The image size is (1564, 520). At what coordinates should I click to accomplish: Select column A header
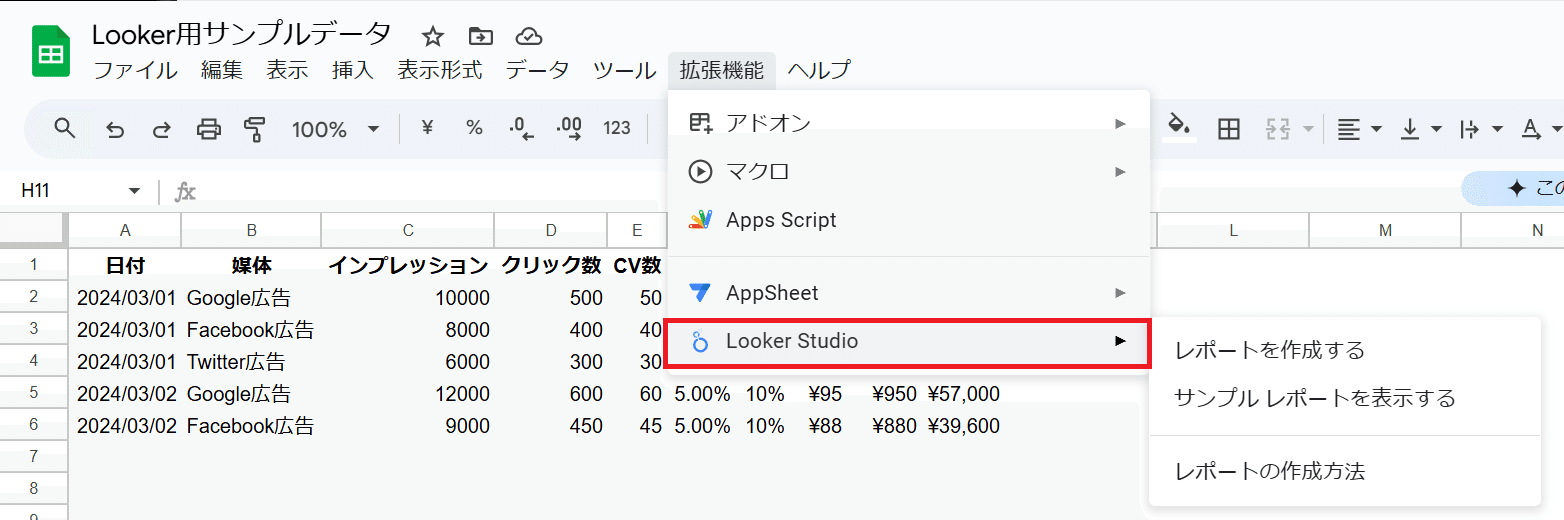pyautogui.click(x=125, y=230)
